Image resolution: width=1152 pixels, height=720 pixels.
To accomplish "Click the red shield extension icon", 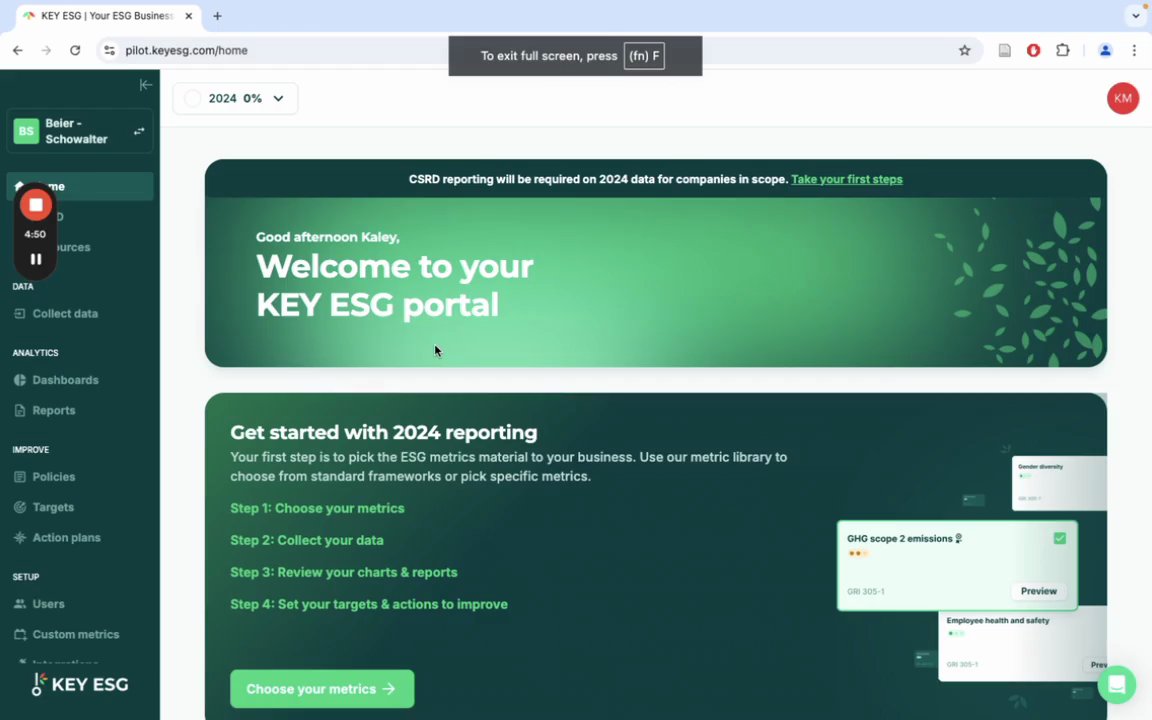I will click(1033, 51).
